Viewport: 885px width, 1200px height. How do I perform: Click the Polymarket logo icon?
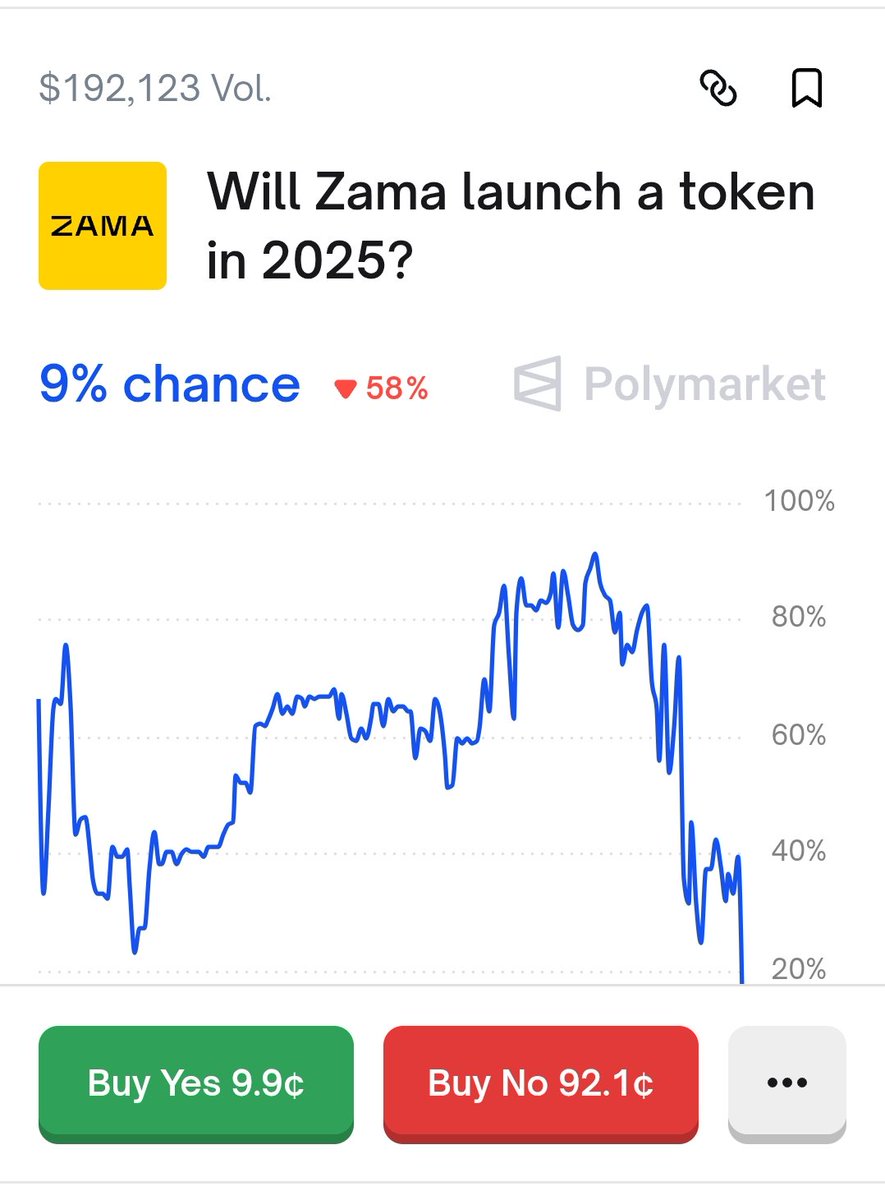pyautogui.click(x=538, y=385)
